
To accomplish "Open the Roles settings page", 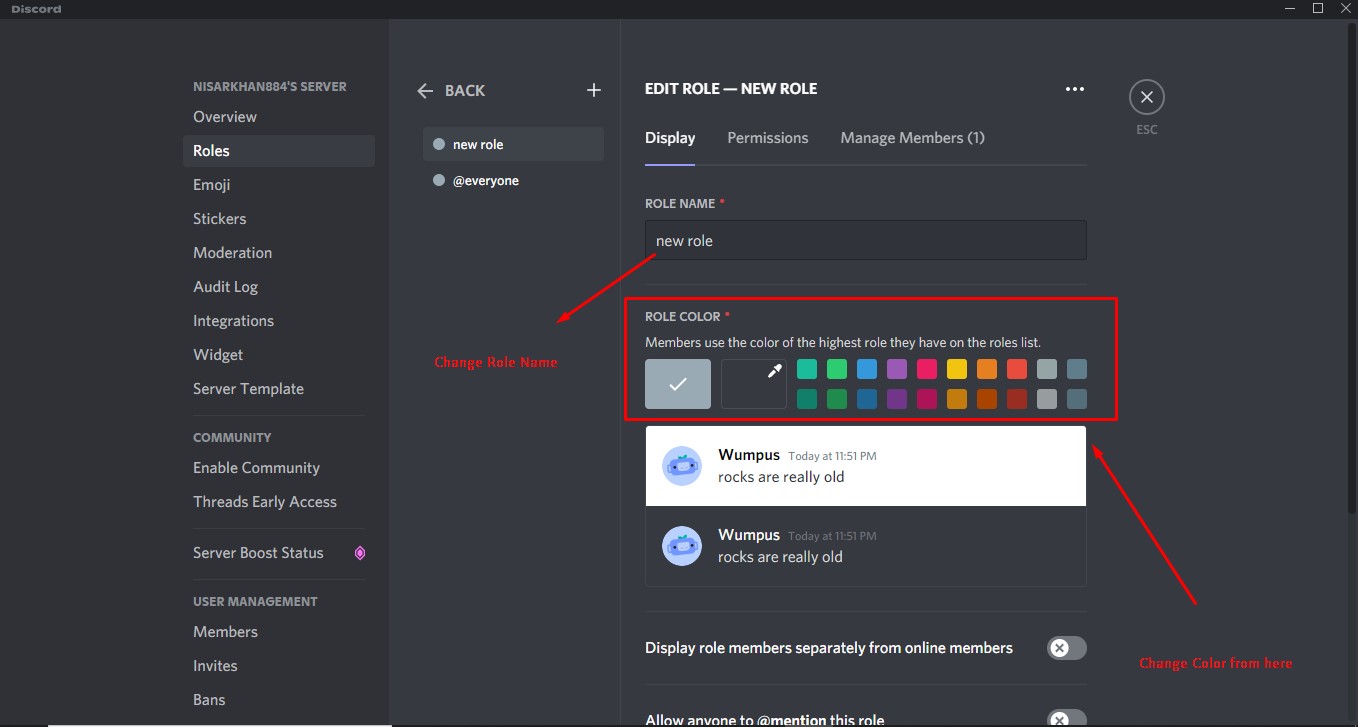I will coord(278,151).
